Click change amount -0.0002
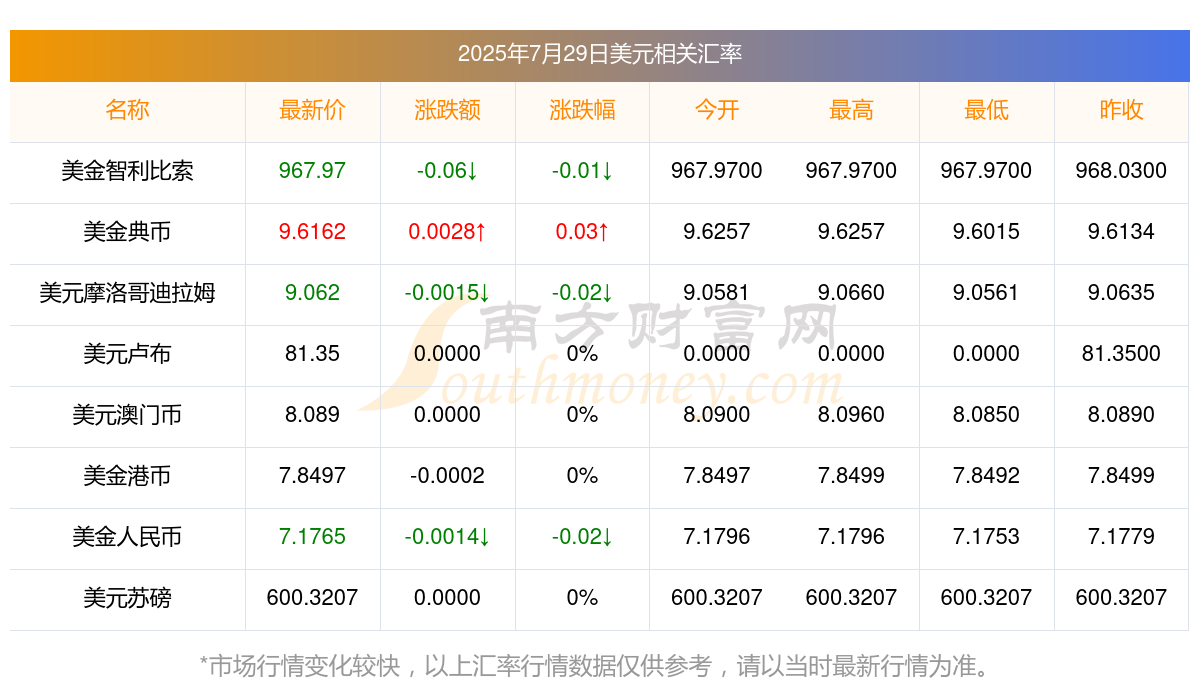1200x698 pixels. tap(447, 476)
